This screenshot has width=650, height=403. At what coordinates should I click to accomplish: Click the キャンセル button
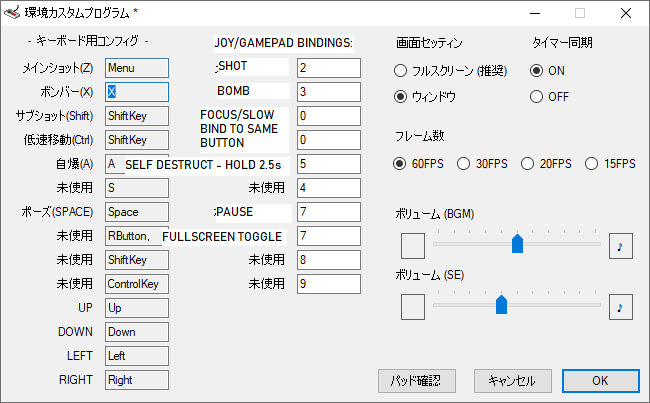(x=513, y=381)
